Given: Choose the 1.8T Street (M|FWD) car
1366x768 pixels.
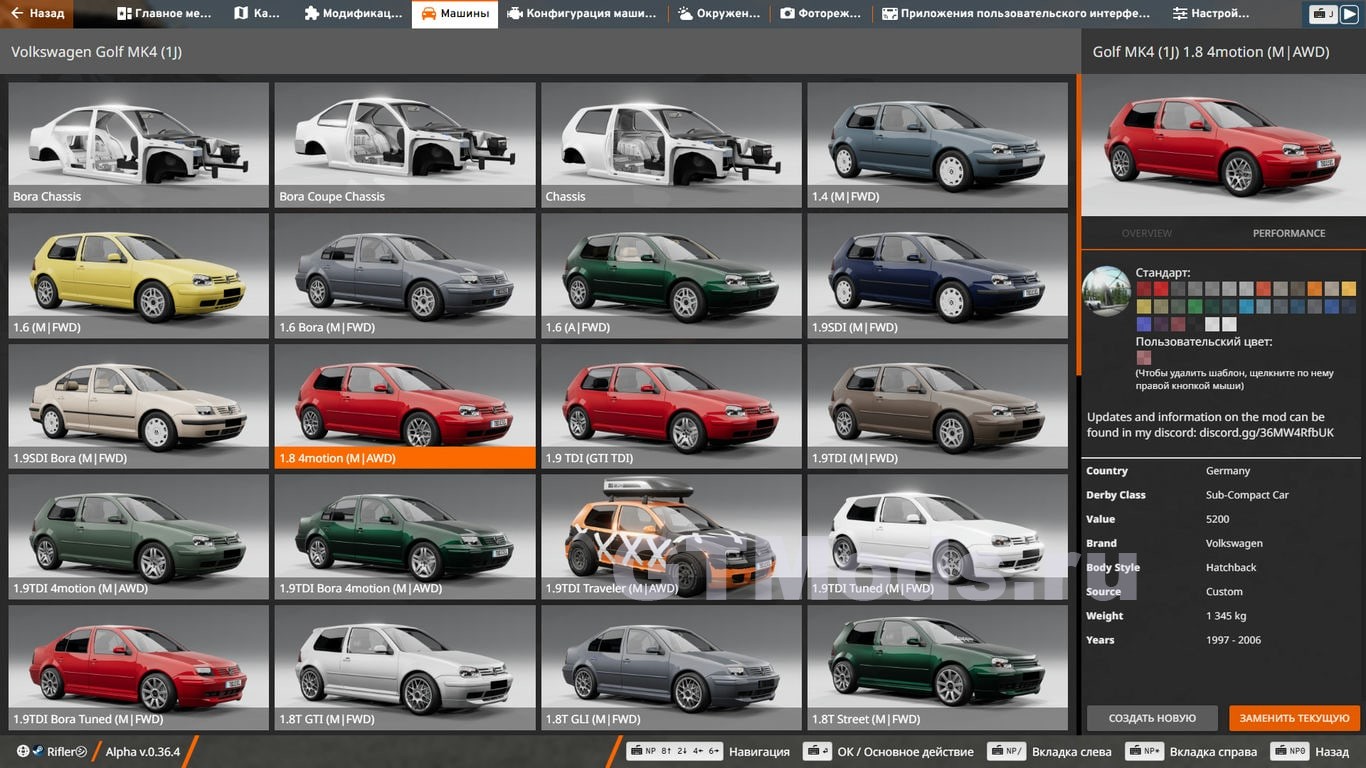Looking at the screenshot, I should 938,668.
